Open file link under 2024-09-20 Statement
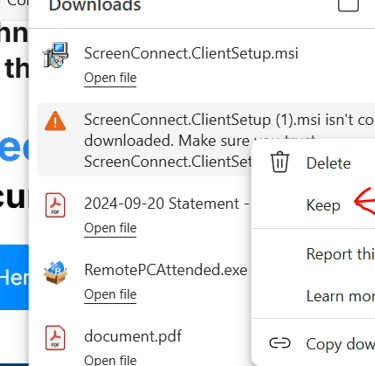The image size is (375, 366). tap(110, 228)
